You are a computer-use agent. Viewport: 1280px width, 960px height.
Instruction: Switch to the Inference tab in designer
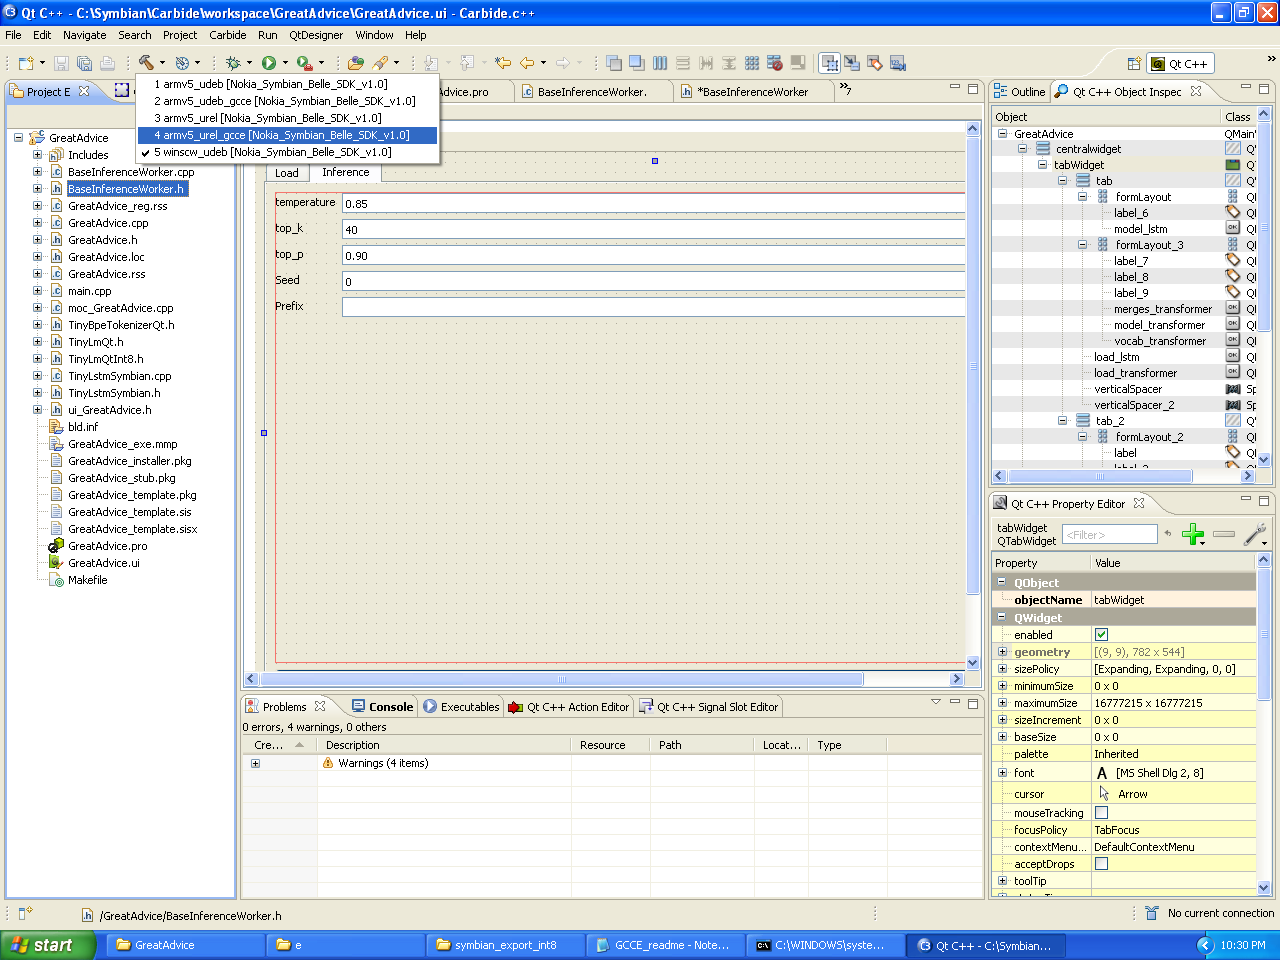tap(346, 172)
